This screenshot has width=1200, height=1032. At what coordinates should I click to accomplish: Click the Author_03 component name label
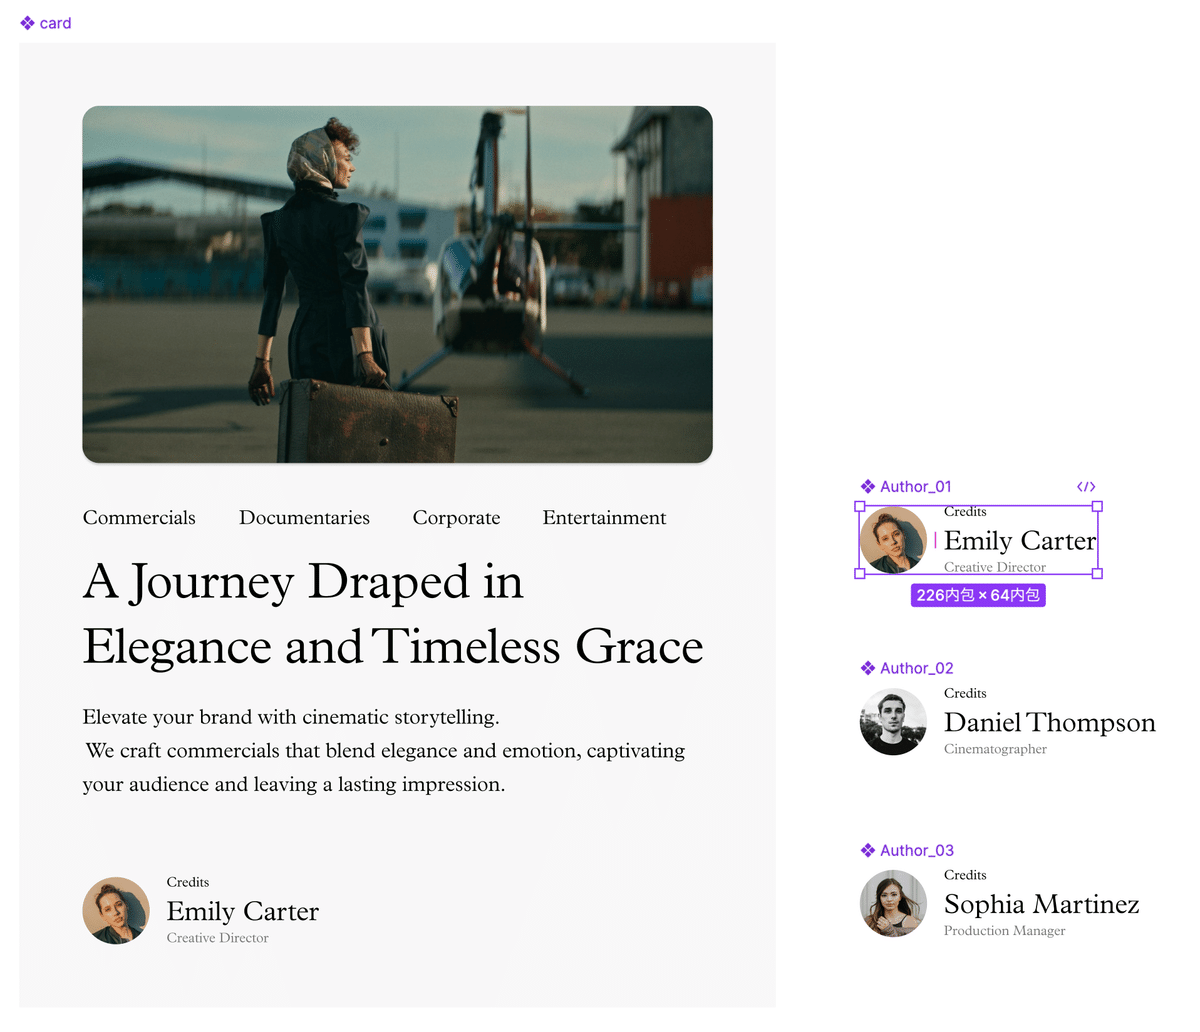(x=917, y=850)
